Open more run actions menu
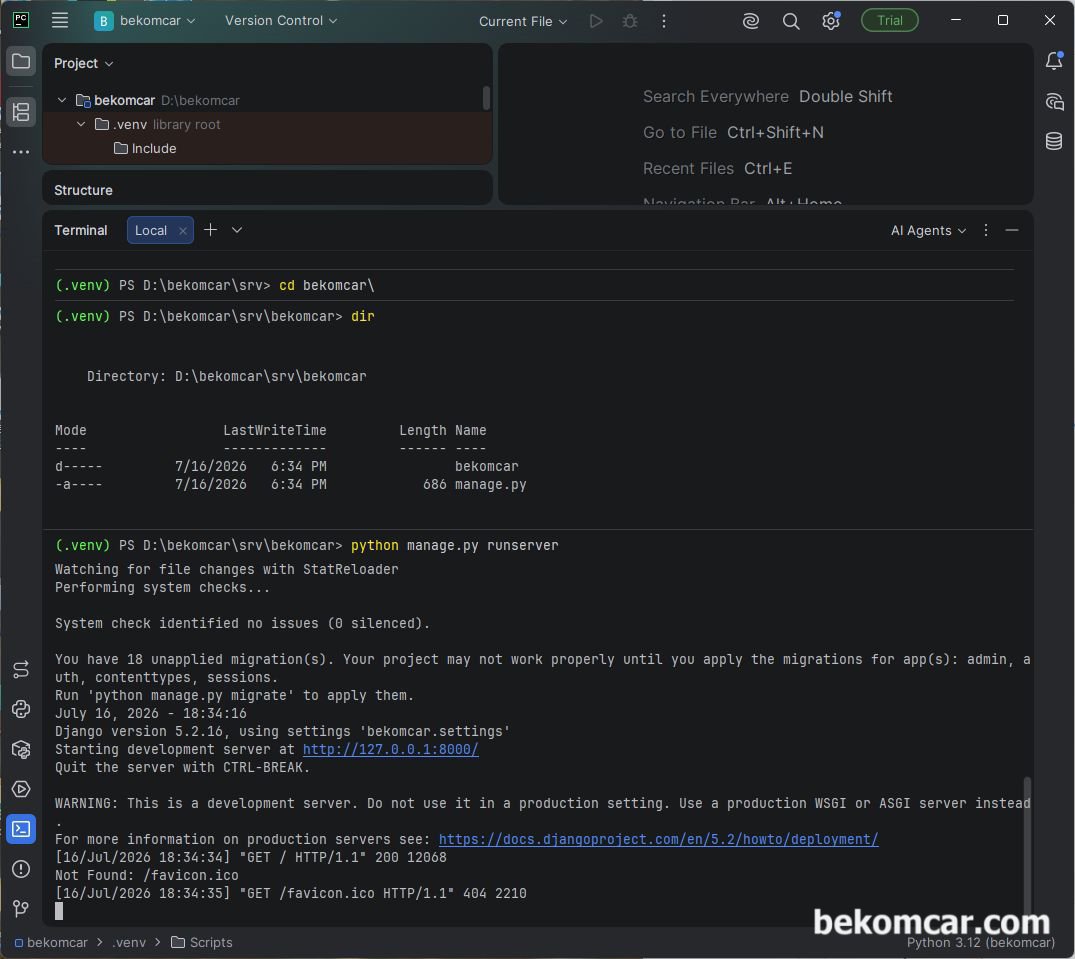 [x=664, y=21]
